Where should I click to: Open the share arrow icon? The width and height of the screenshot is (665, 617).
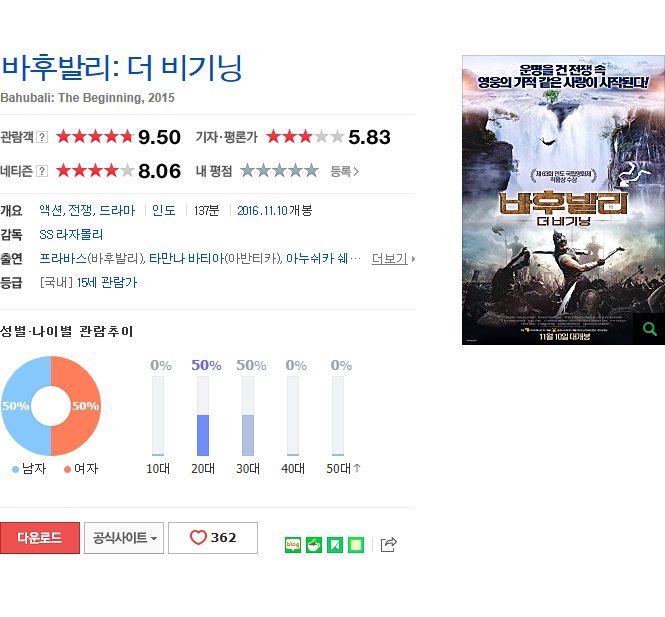(388, 544)
